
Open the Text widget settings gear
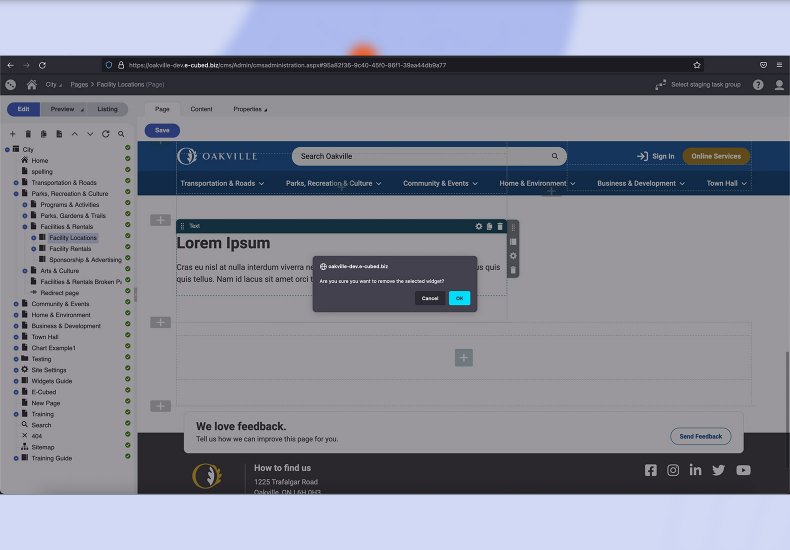click(x=479, y=226)
